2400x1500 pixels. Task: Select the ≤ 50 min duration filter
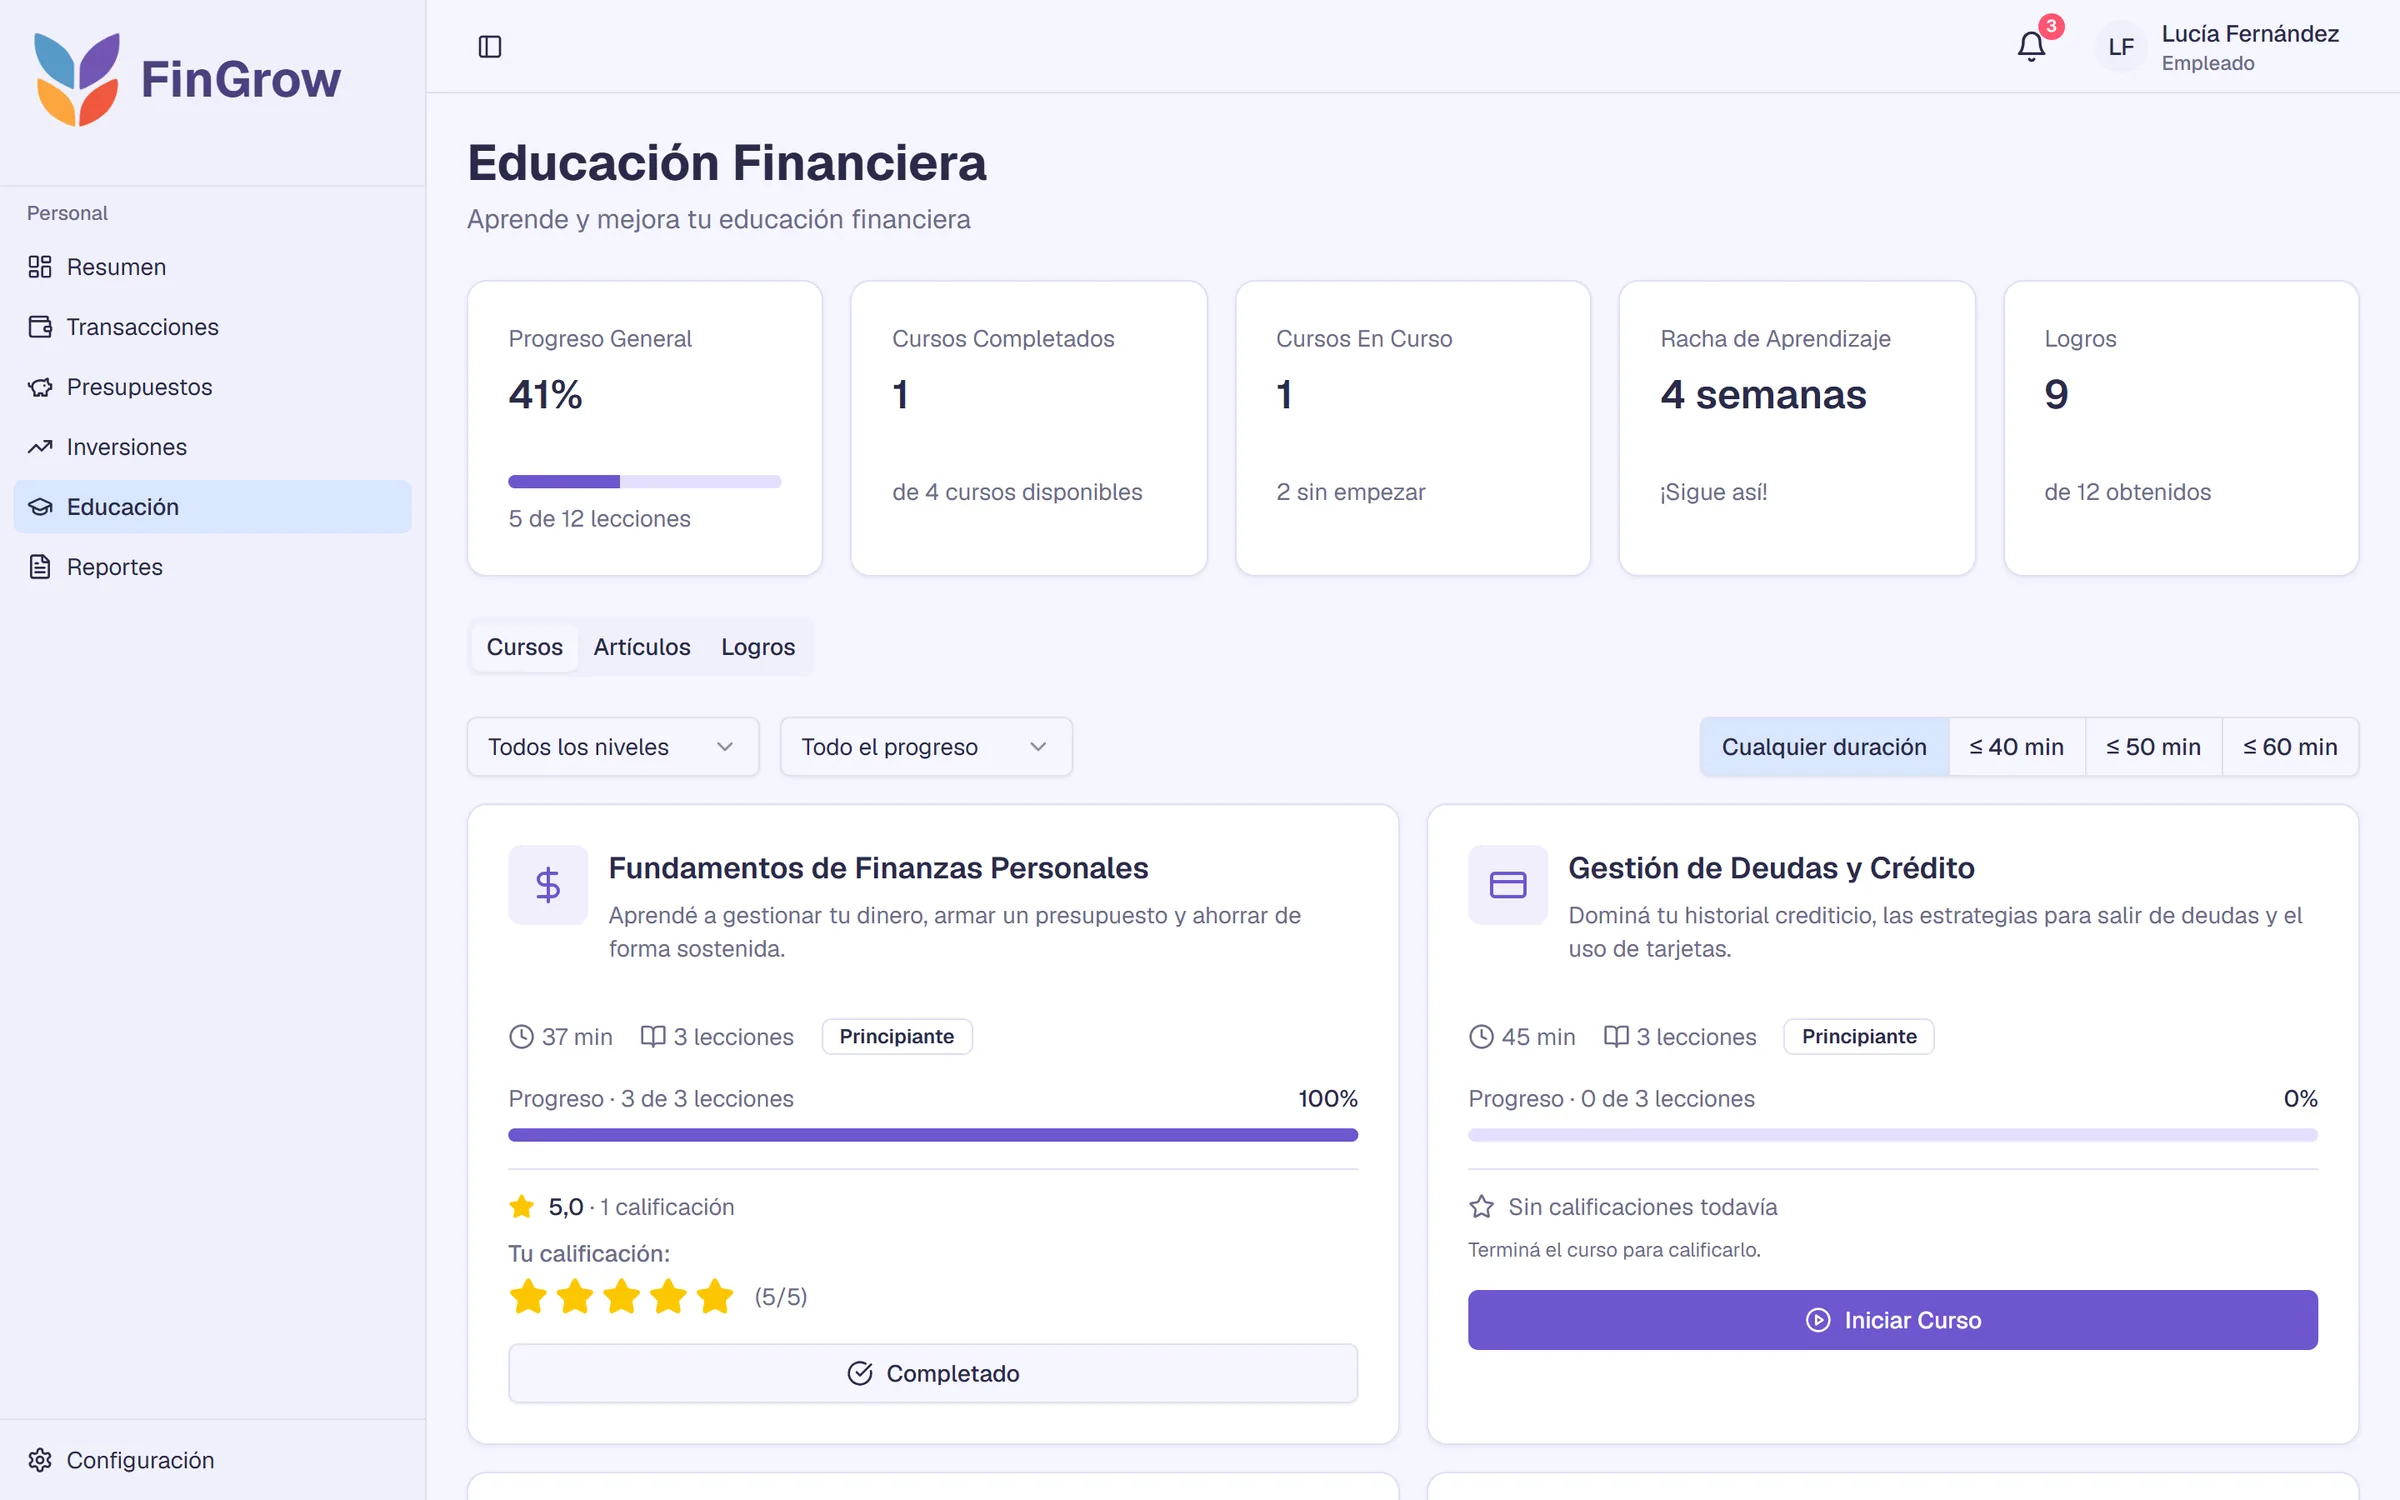2153,747
